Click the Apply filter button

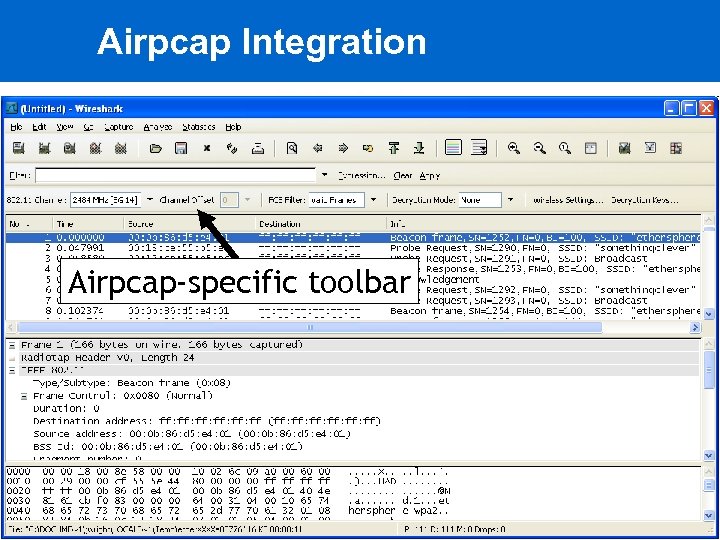click(x=430, y=175)
